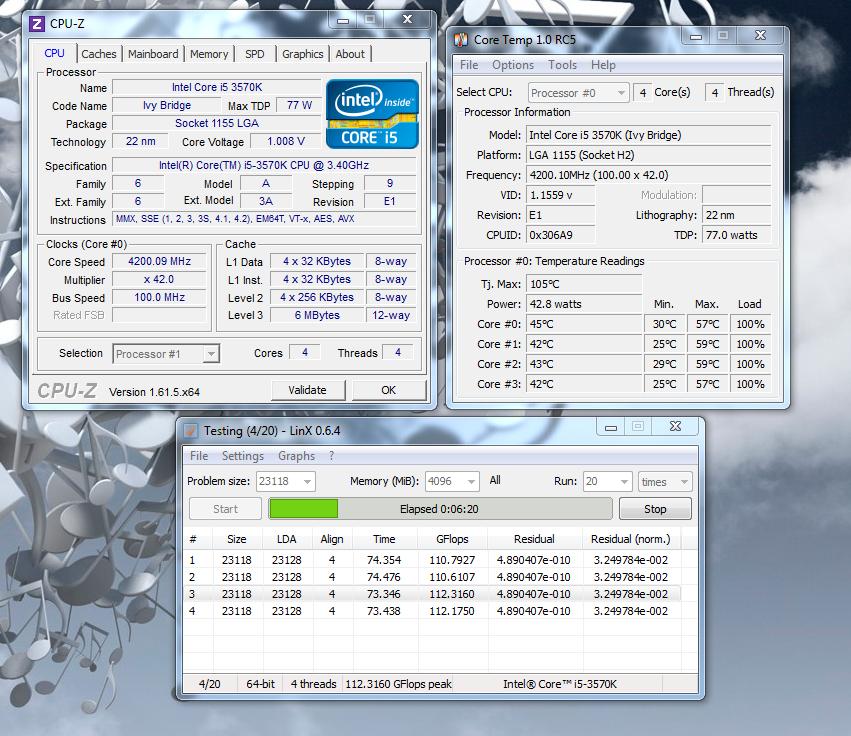Close the CPU-Z window
This screenshot has width=851, height=736.
(407, 20)
